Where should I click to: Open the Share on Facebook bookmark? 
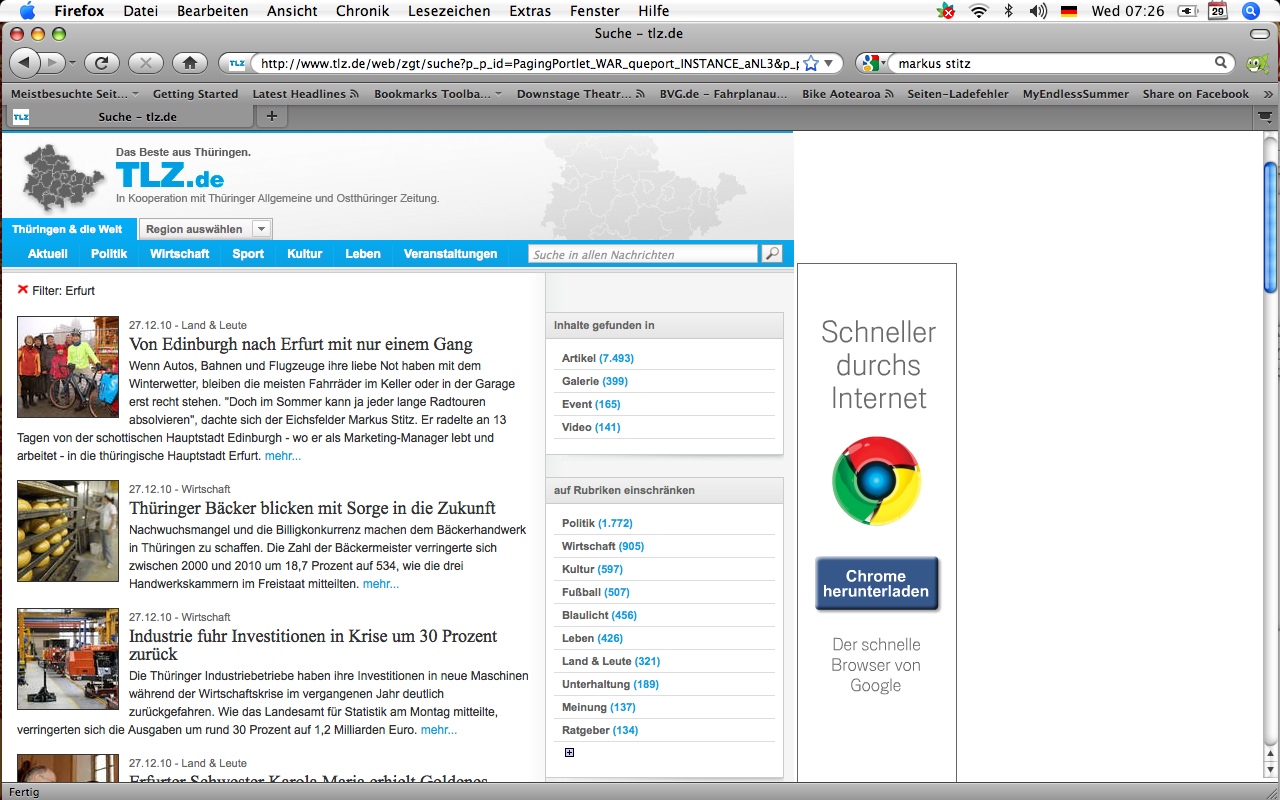pyautogui.click(x=1196, y=94)
